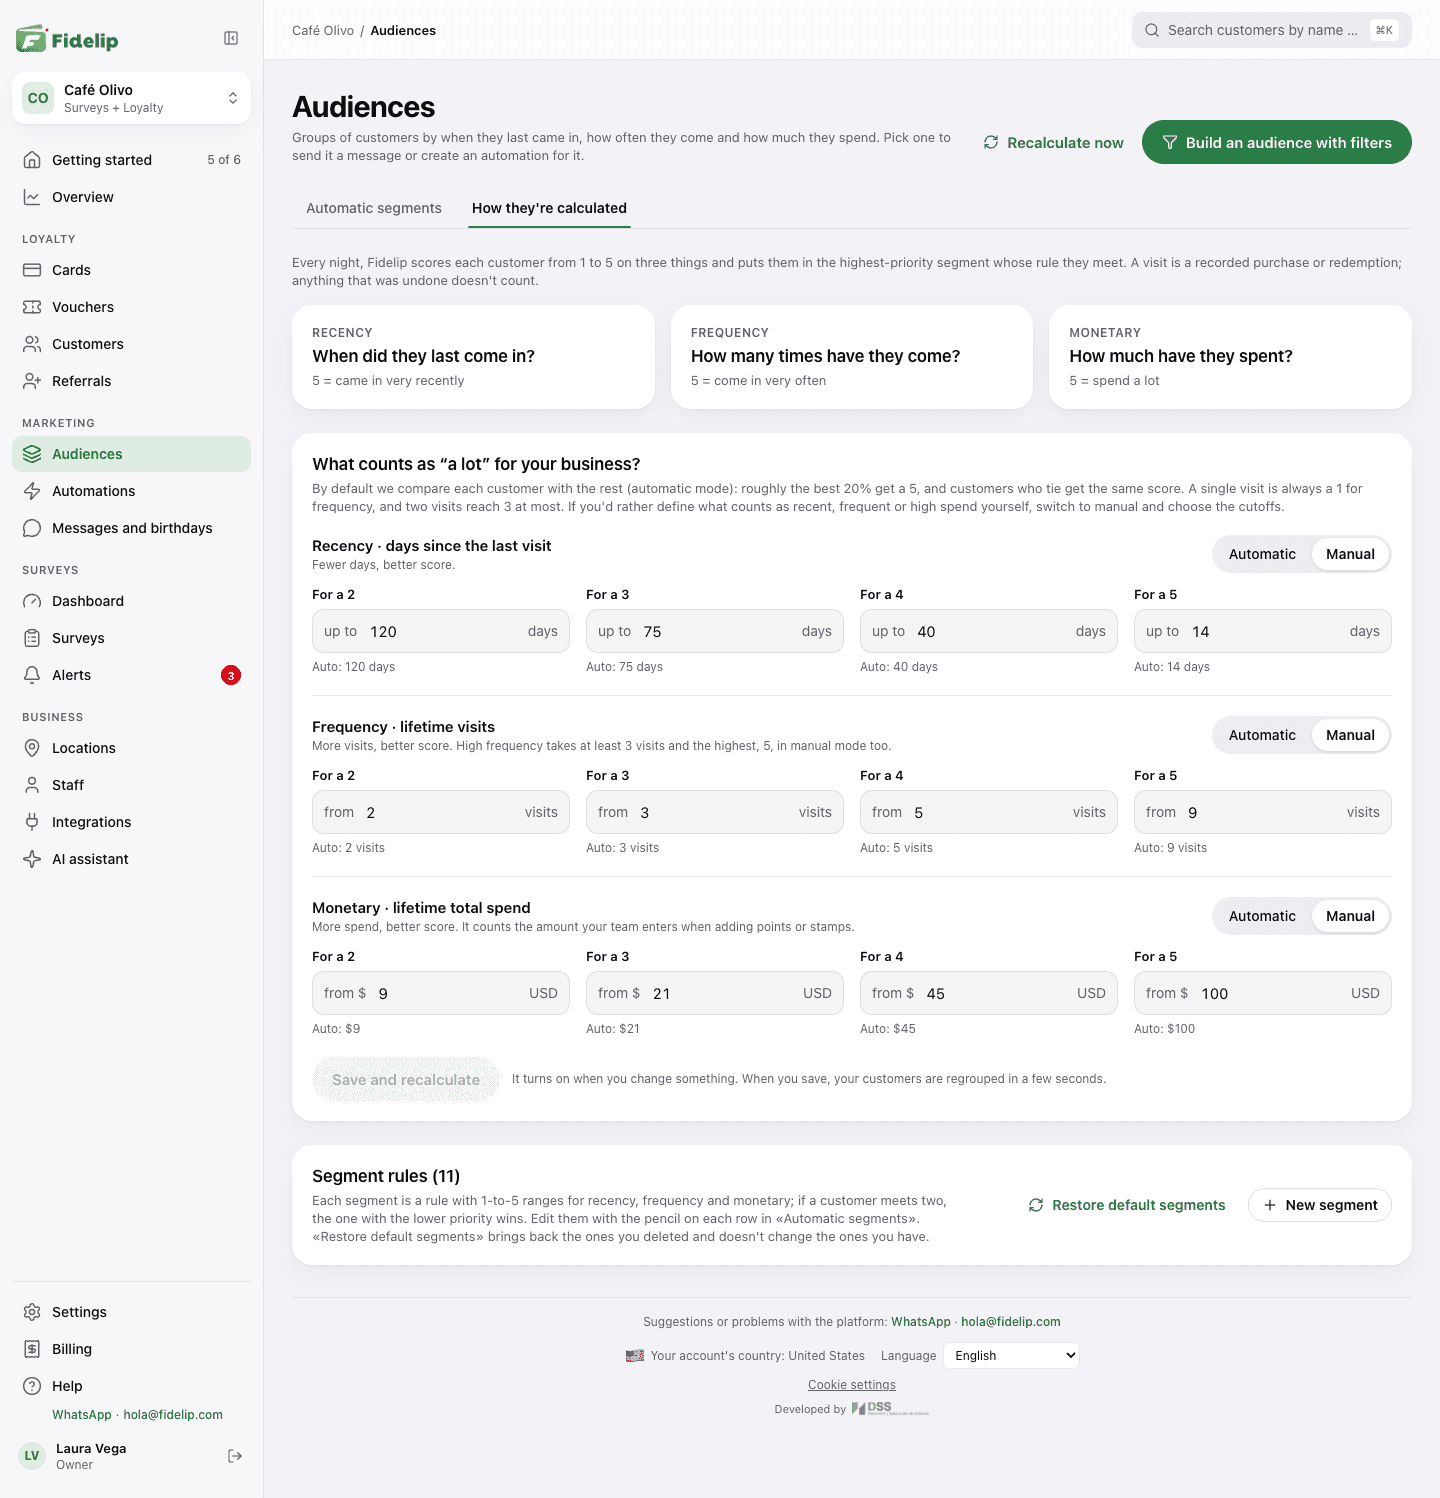Click the Referrals add-person icon
The image size is (1440, 1498).
click(32, 381)
